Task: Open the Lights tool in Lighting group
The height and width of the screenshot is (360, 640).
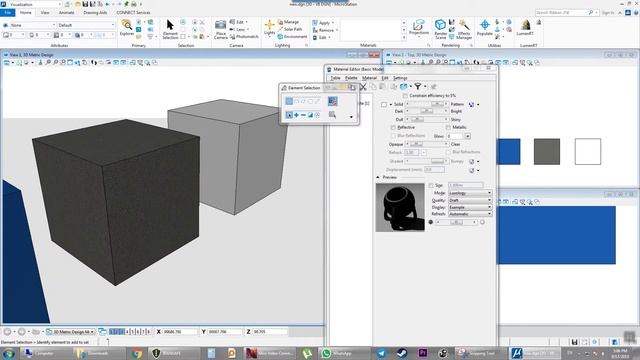Action: tap(269, 28)
